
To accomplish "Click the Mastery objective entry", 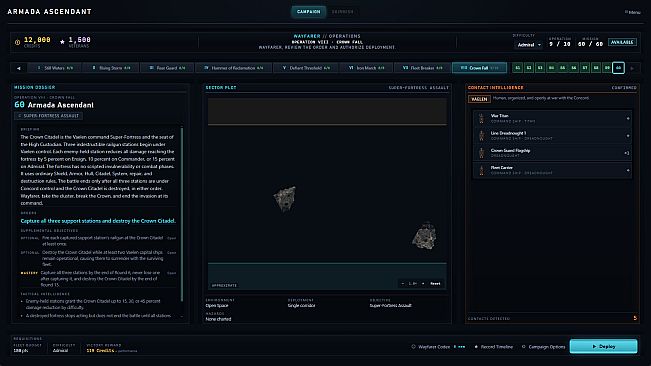I will [98, 279].
